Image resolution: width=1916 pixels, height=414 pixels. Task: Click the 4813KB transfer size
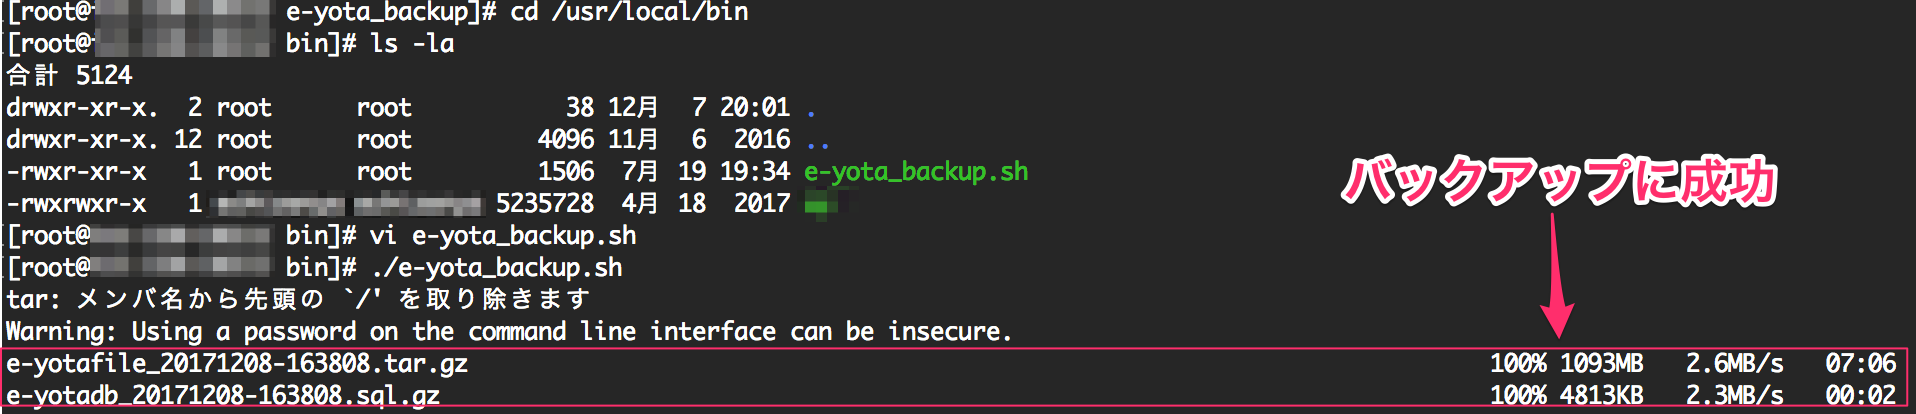[1601, 395]
